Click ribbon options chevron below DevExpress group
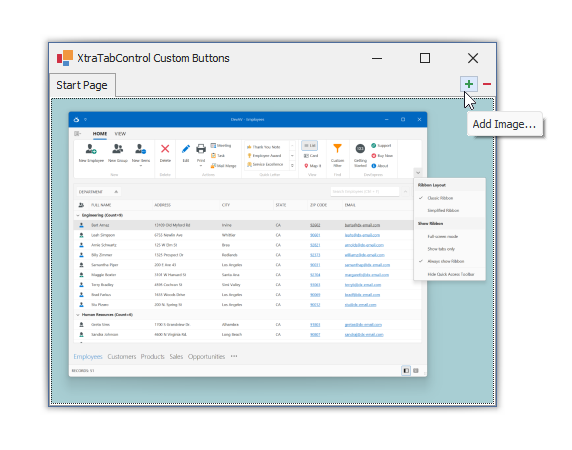 [x=418, y=172]
